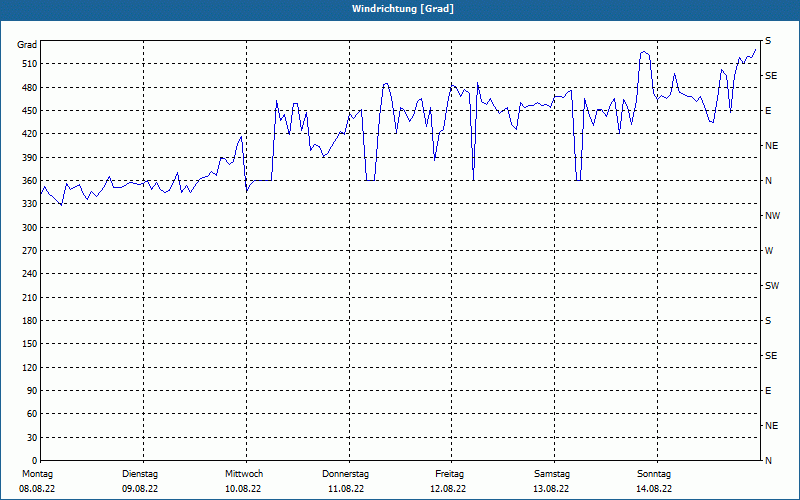Image resolution: width=800 pixels, height=500 pixels.
Task: Select the 60 y-axis value
Action: pyautogui.click(x=31, y=413)
